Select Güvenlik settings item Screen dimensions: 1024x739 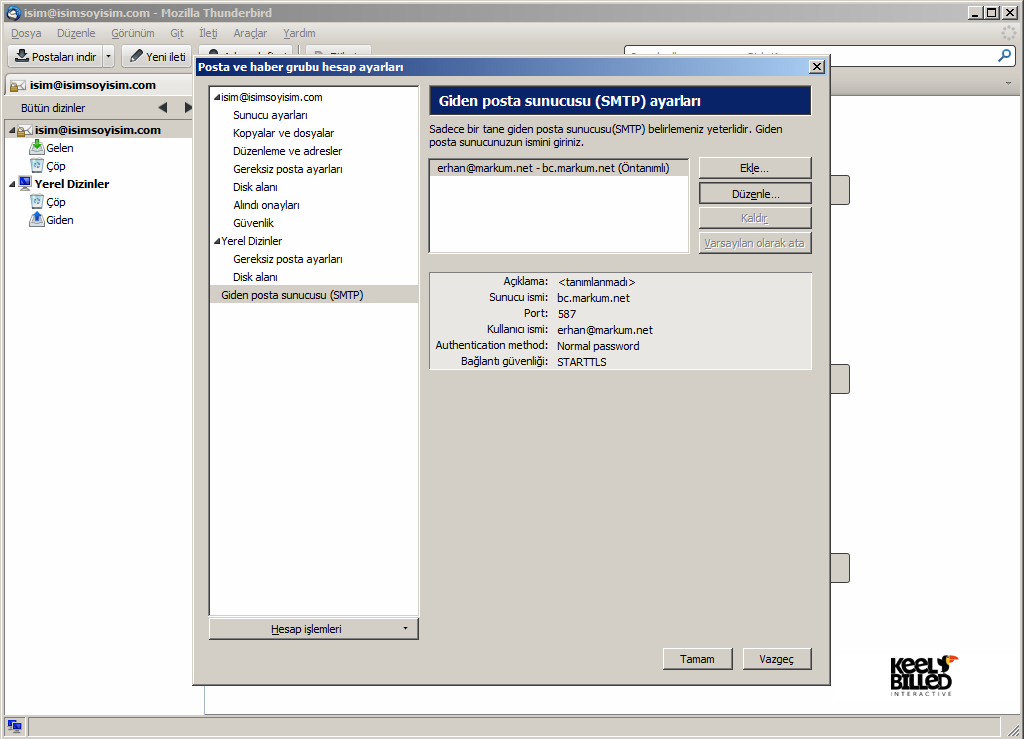(253, 223)
